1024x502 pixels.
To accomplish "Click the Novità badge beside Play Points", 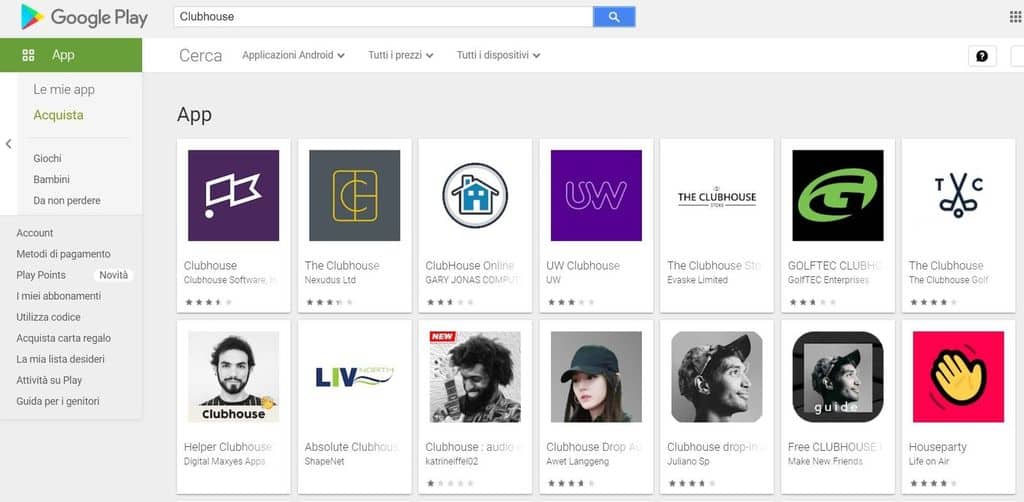I will (114, 275).
